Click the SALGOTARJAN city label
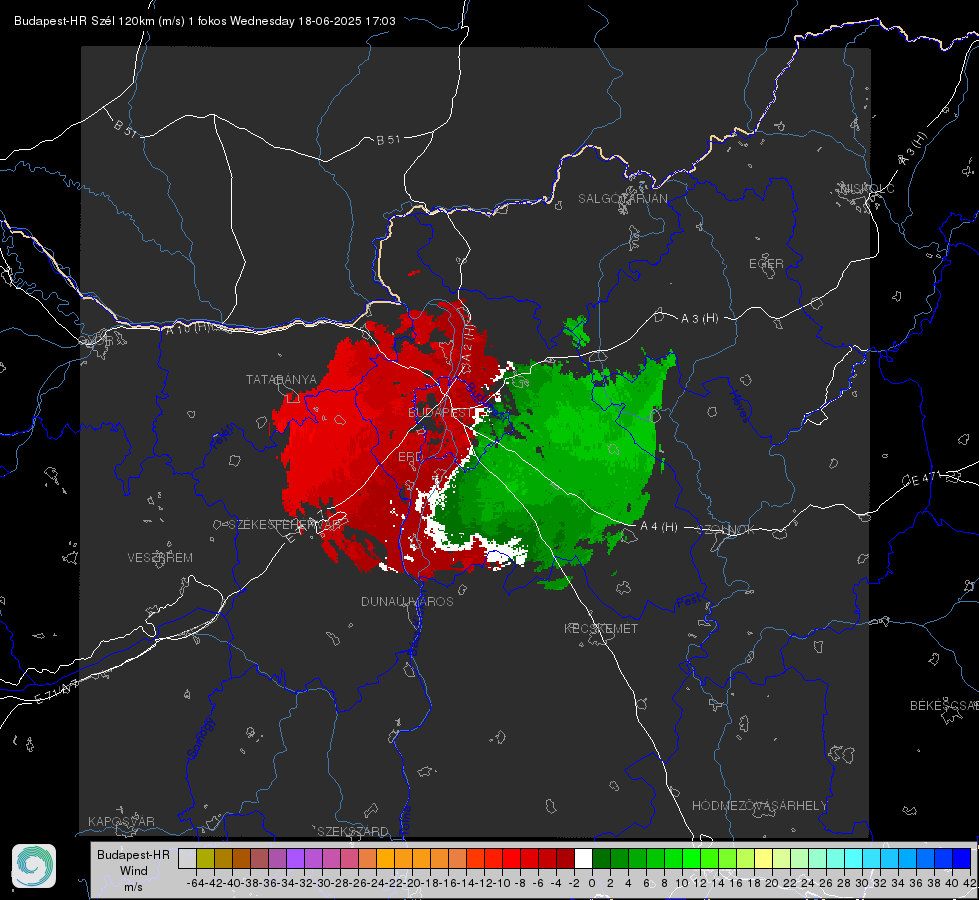979x900 pixels. click(x=622, y=199)
